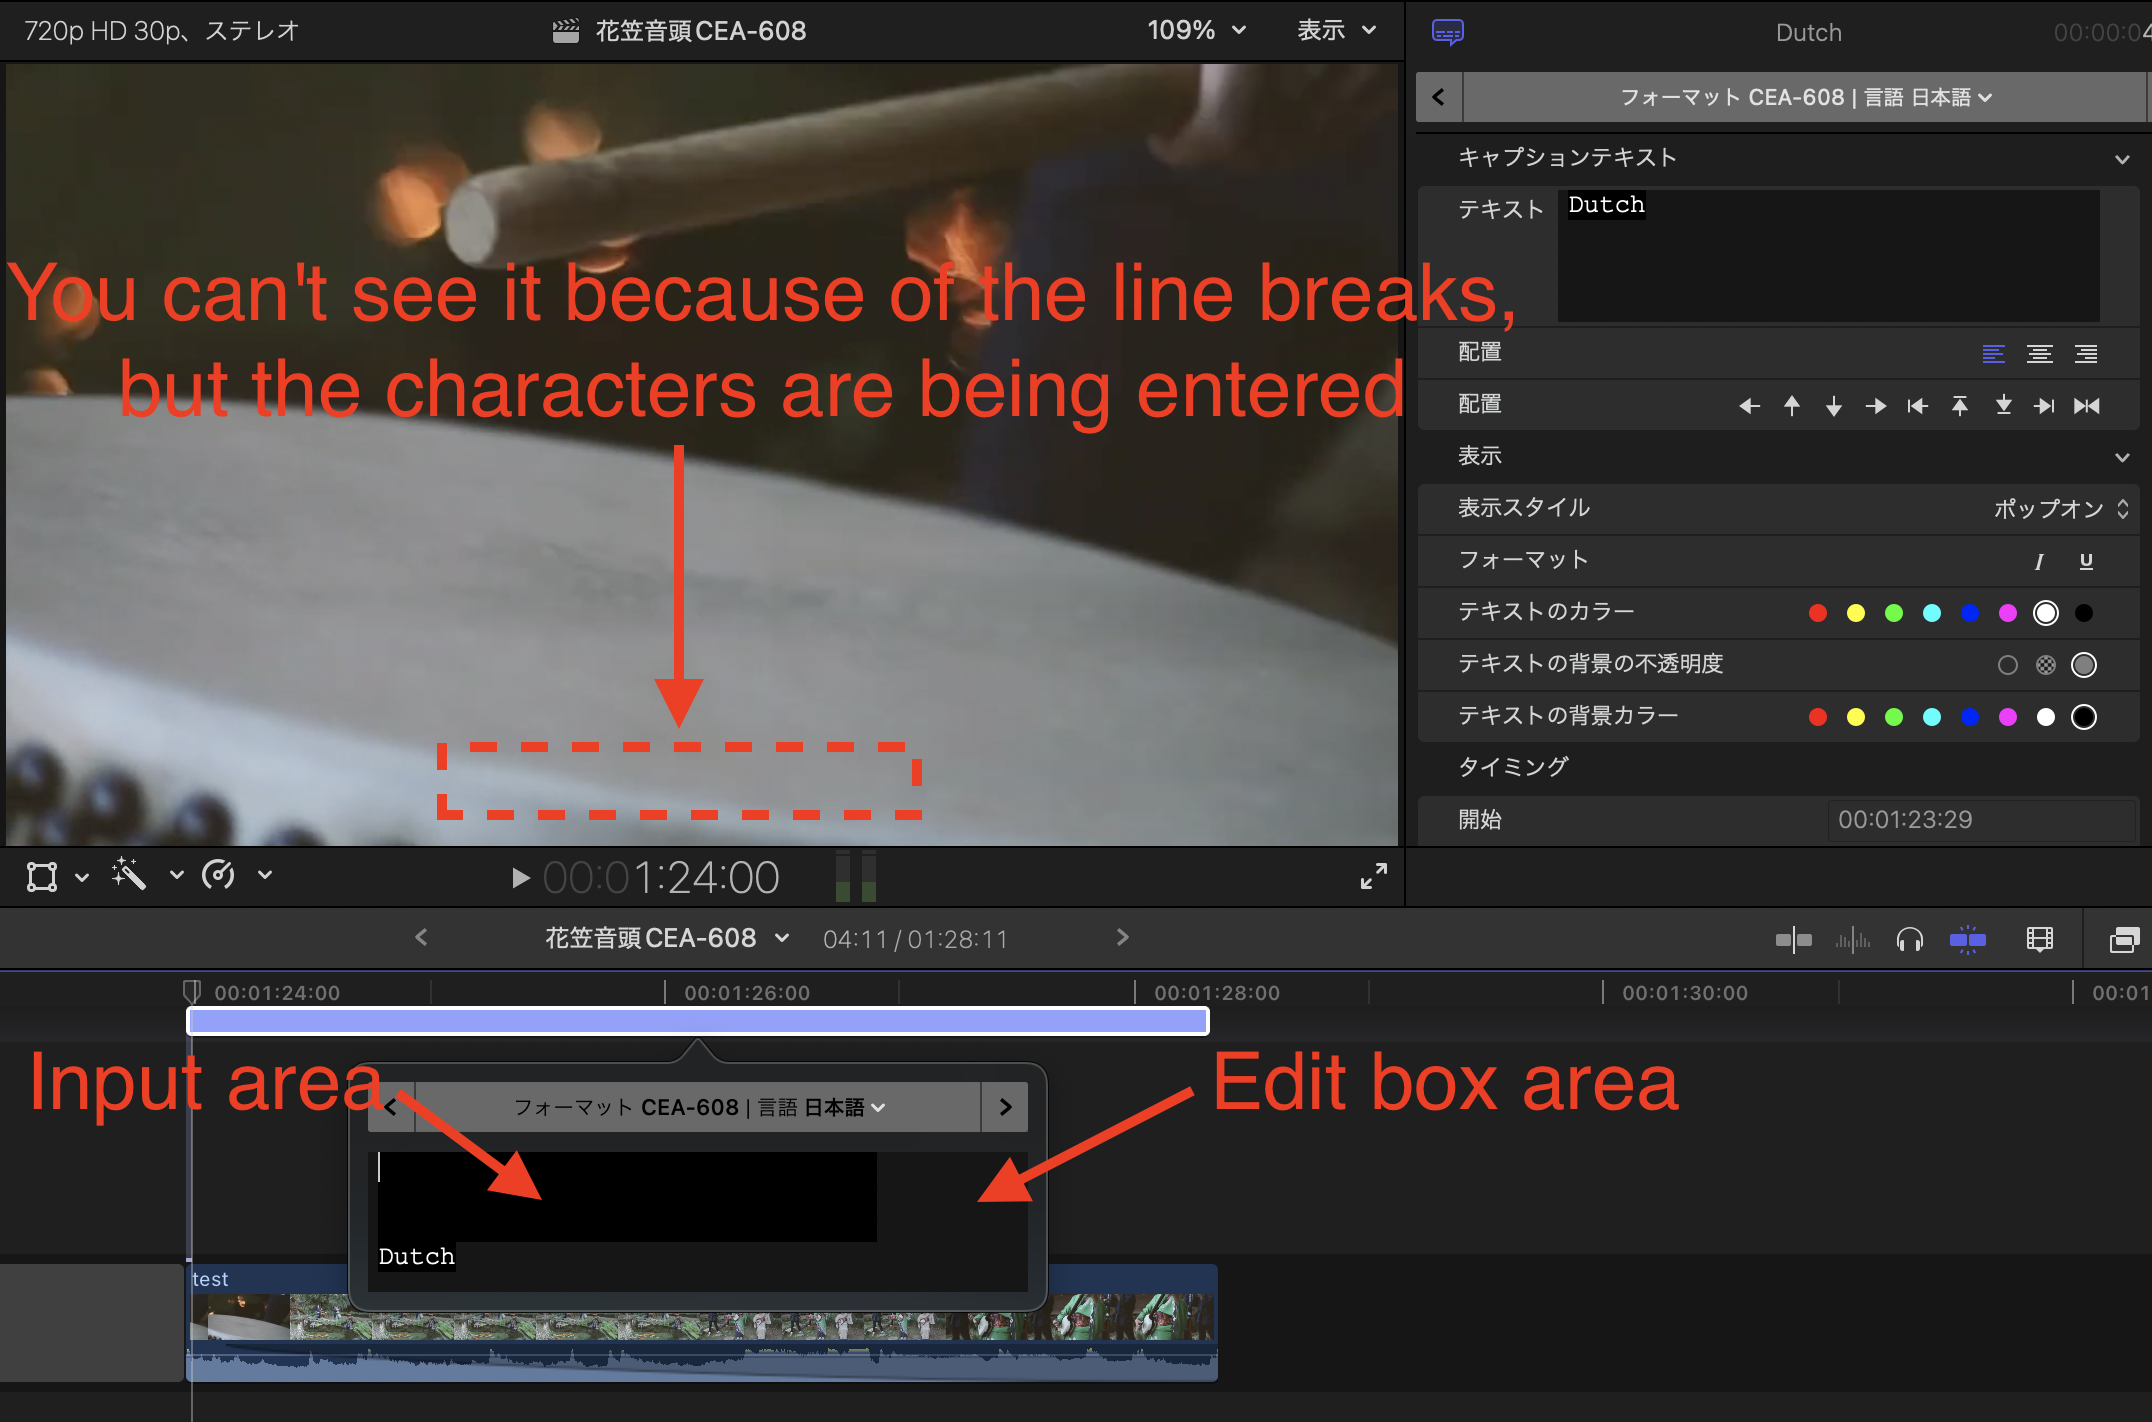The width and height of the screenshot is (2152, 1422).
Task: Click the Captions icon above the inspector
Action: point(1447,30)
